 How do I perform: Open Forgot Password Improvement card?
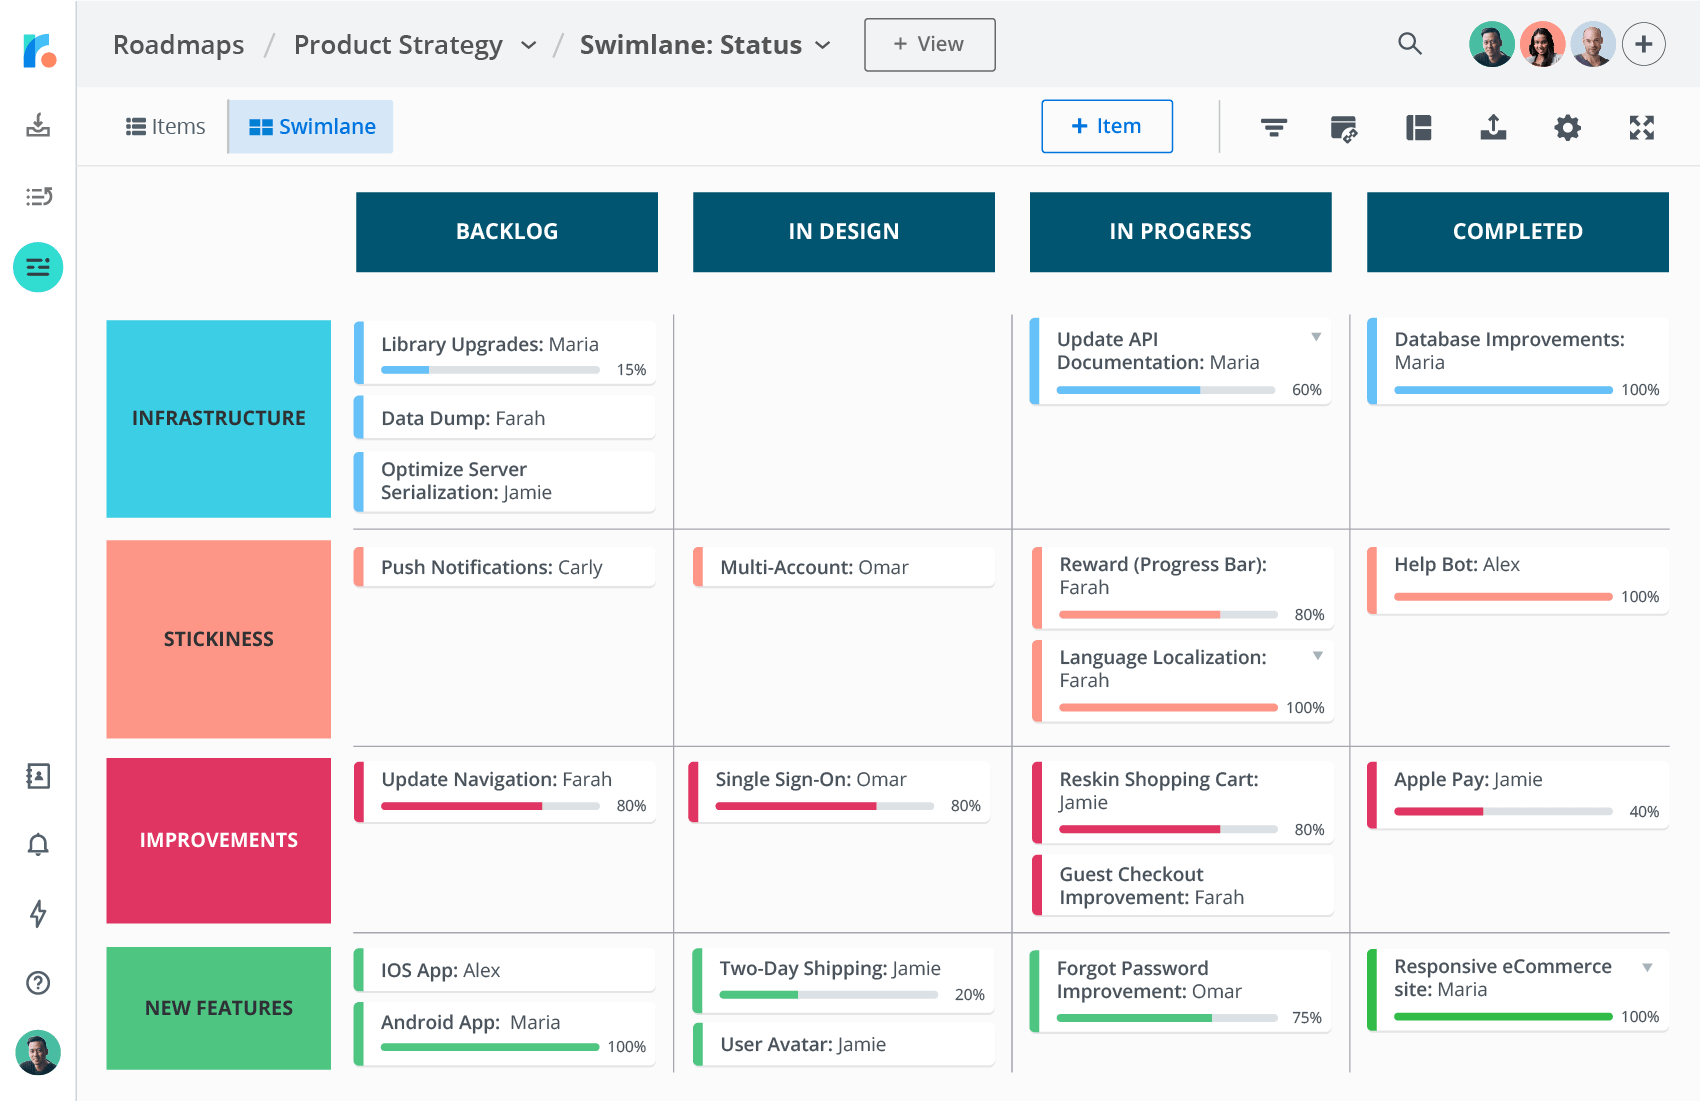click(x=1181, y=991)
